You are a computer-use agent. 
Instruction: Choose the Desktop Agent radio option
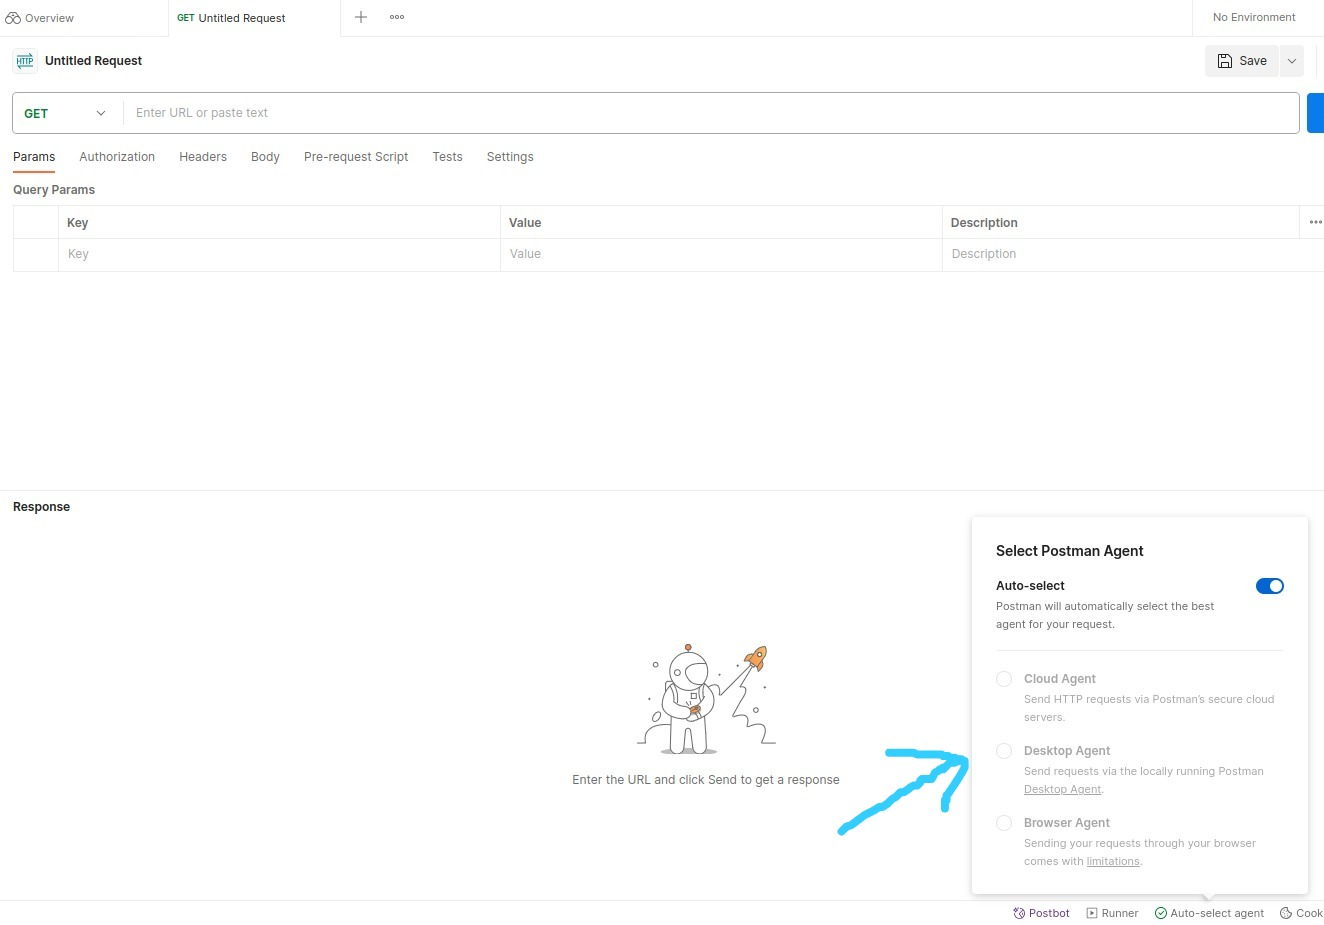[x=1004, y=751]
